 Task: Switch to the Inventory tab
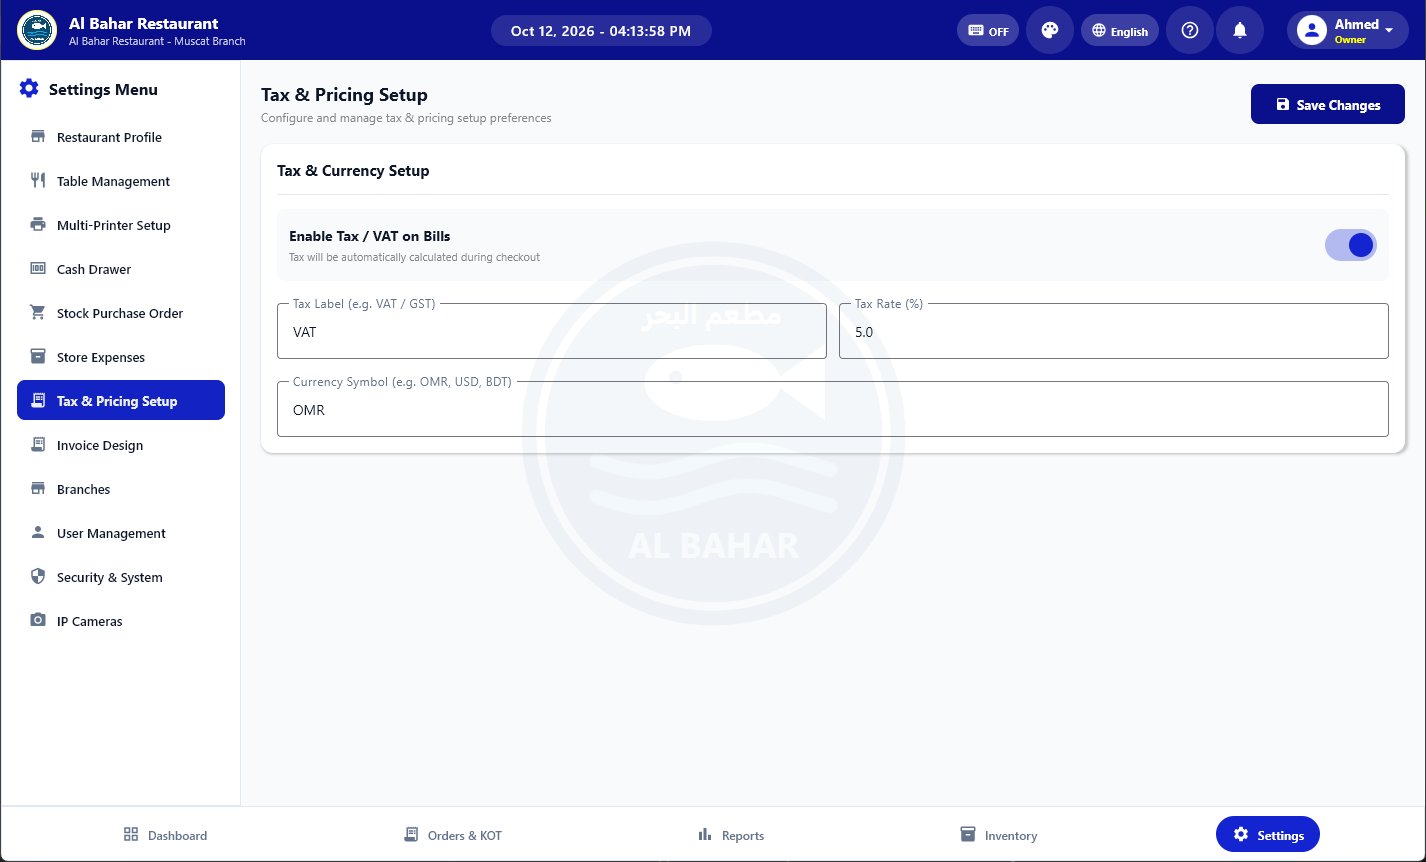(x=998, y=835)
